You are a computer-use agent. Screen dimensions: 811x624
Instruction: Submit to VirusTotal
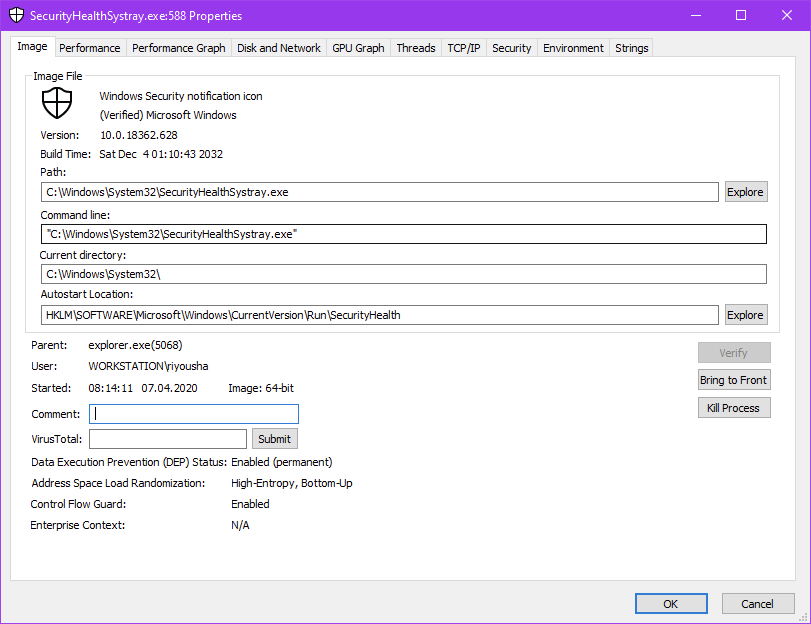pos(275,439)
